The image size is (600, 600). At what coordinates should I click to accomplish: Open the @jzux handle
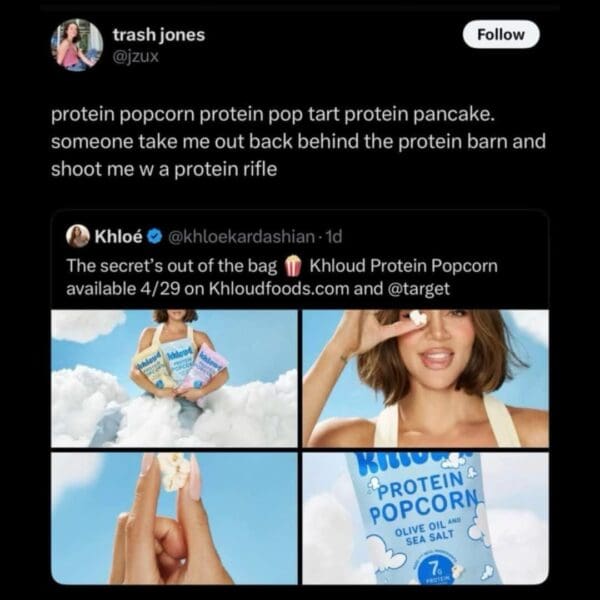click(x=135, y=57)
